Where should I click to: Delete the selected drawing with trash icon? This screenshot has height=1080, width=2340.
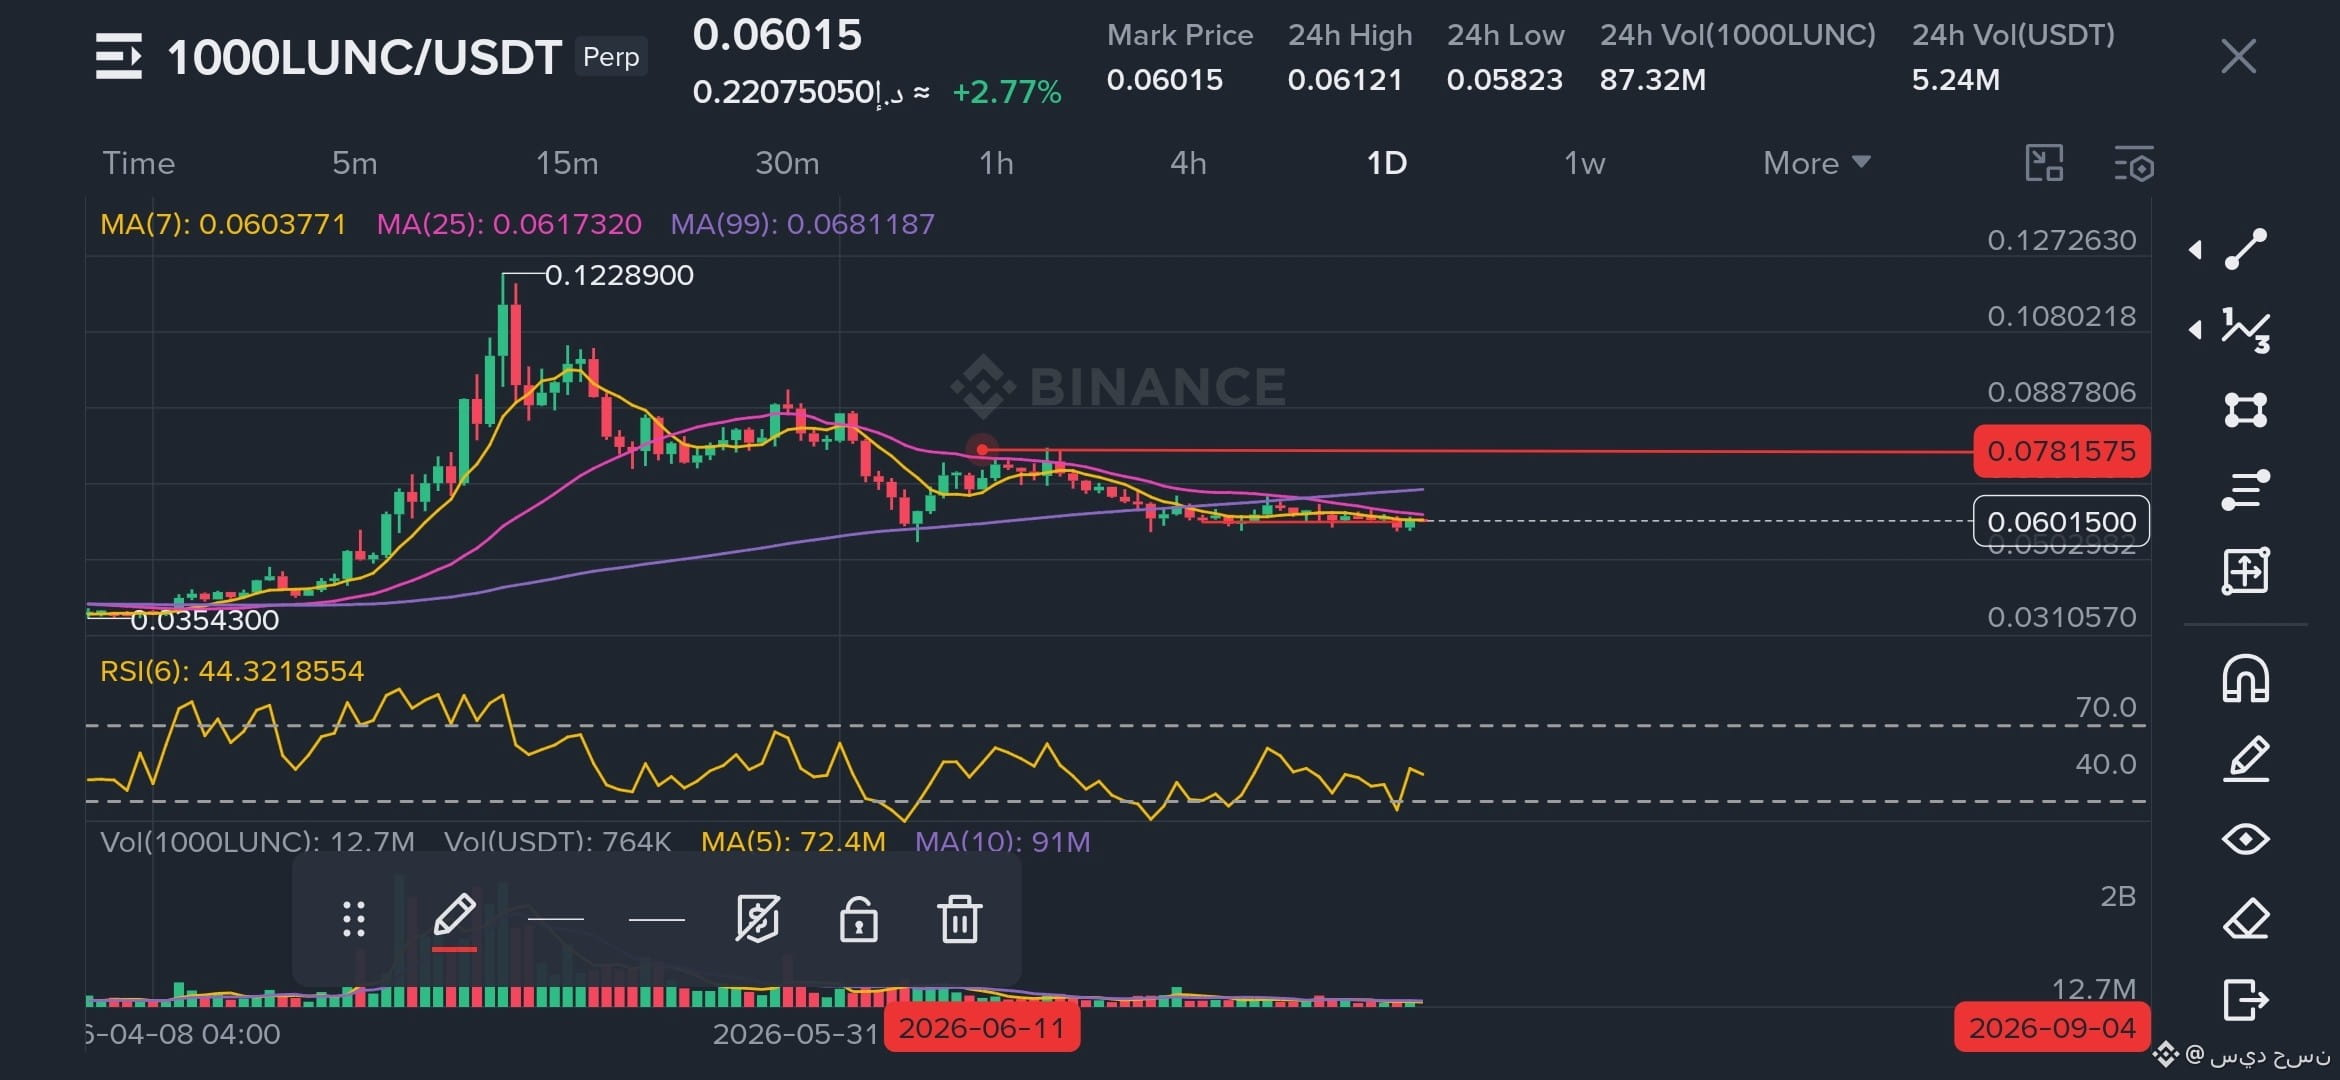coord(959,919)
